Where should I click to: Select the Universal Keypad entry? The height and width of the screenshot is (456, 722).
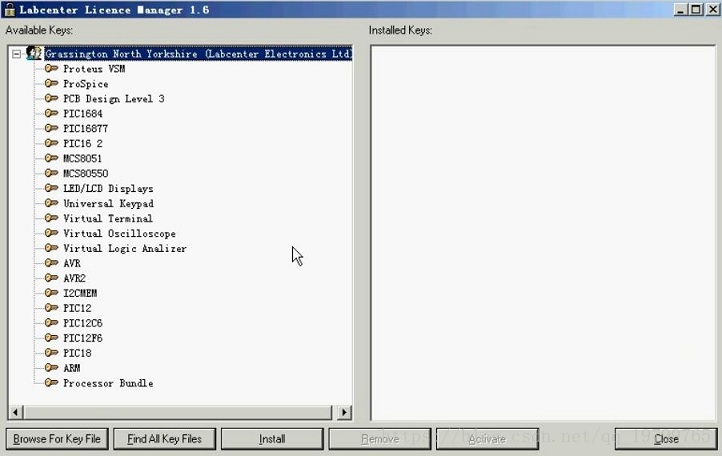pyautogui.click(x=109, y=204)
